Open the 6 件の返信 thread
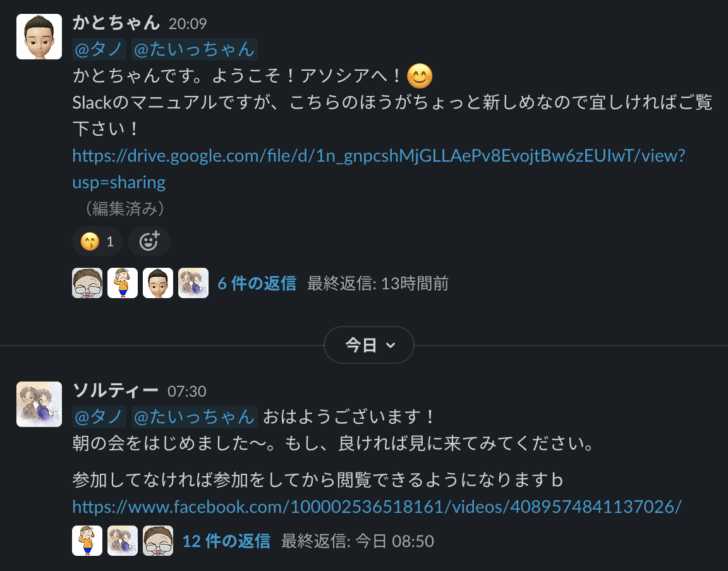 coord(257,283)
